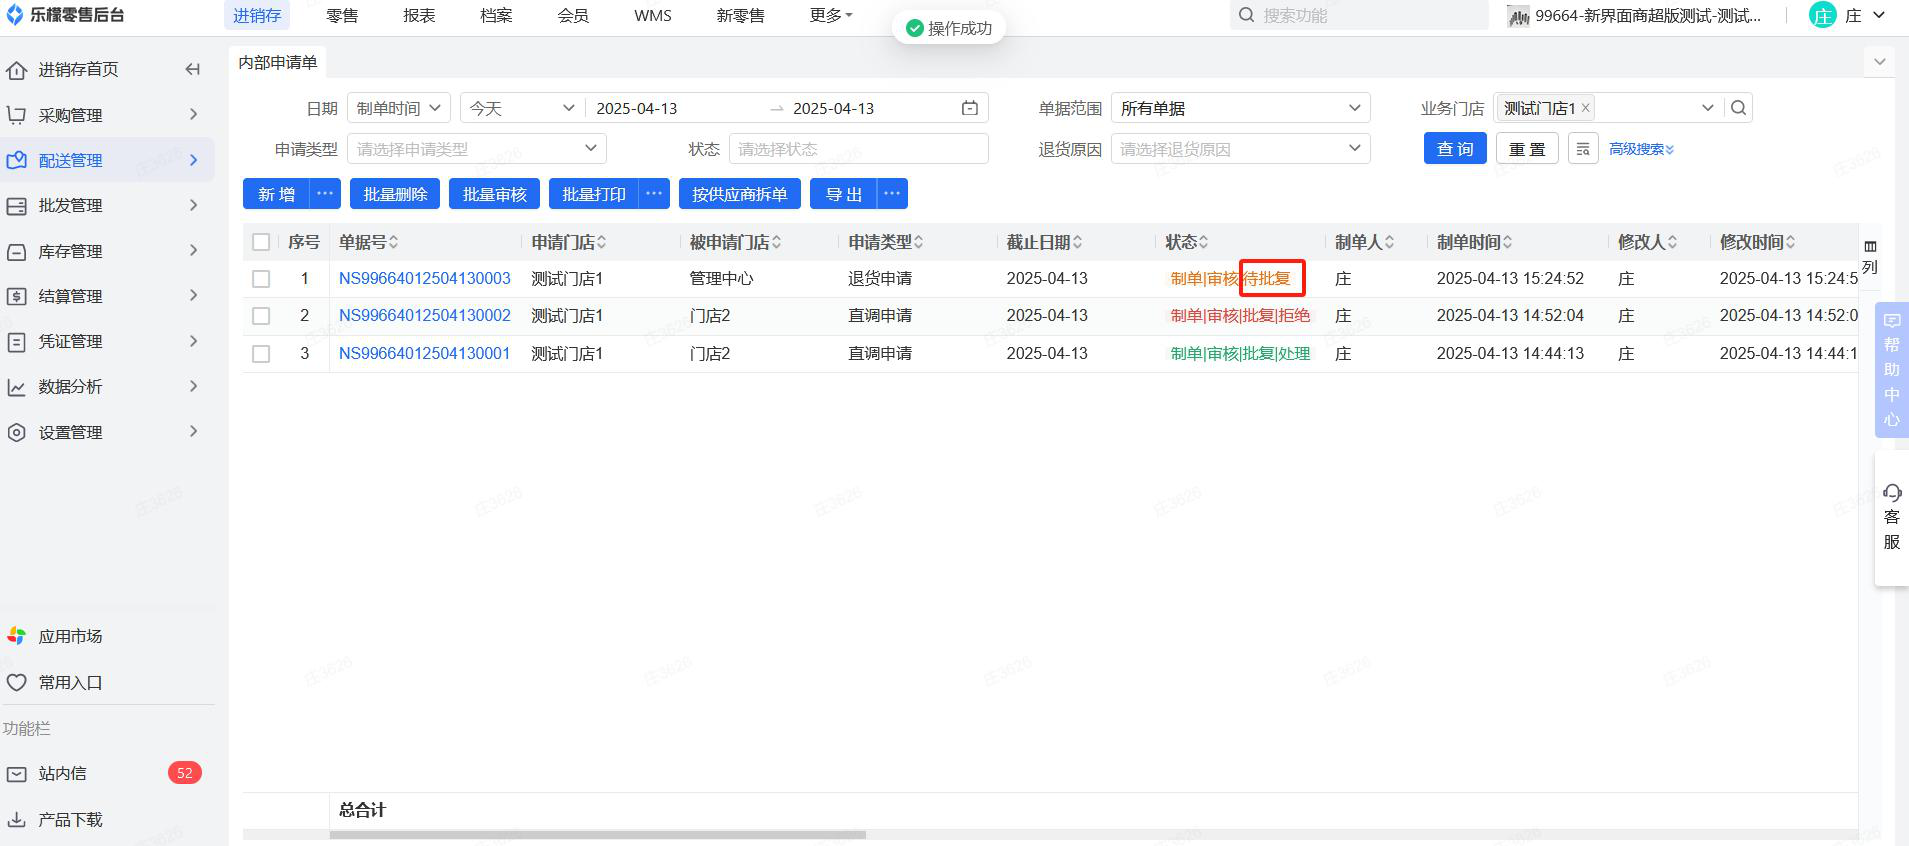Open document NS99664012504130002 link
This screenshot has height=846, width=1909.
(424, 316)
